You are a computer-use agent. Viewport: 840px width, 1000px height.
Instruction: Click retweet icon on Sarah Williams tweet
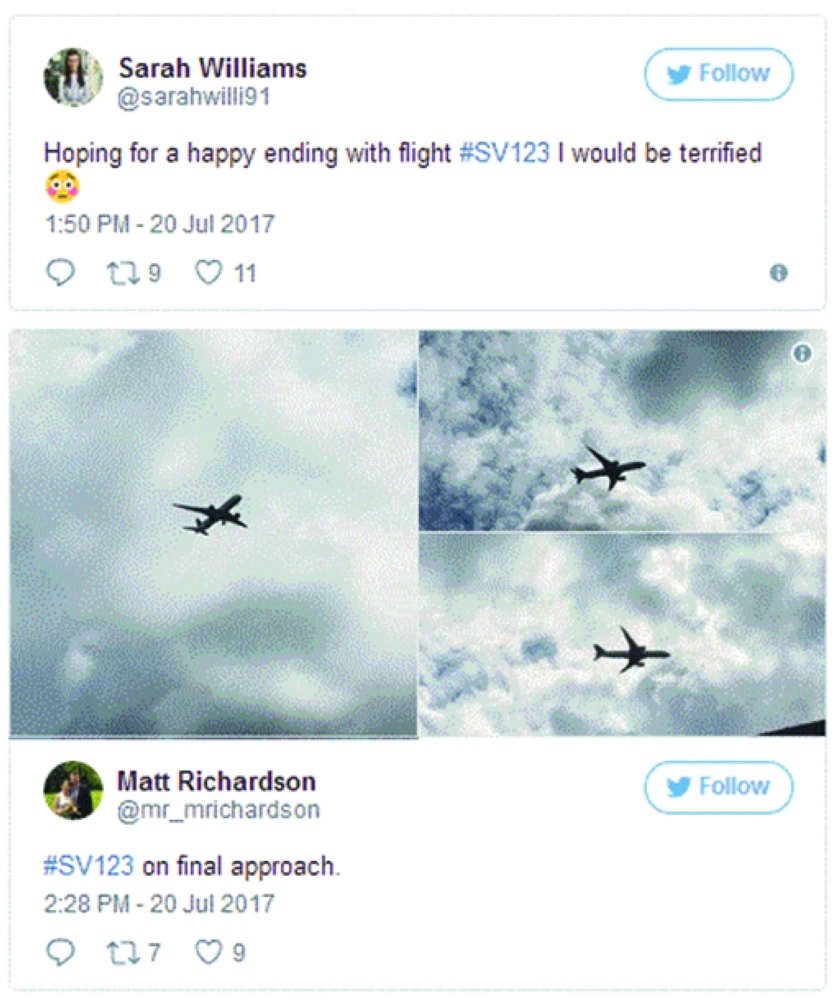tap(122, 273)
